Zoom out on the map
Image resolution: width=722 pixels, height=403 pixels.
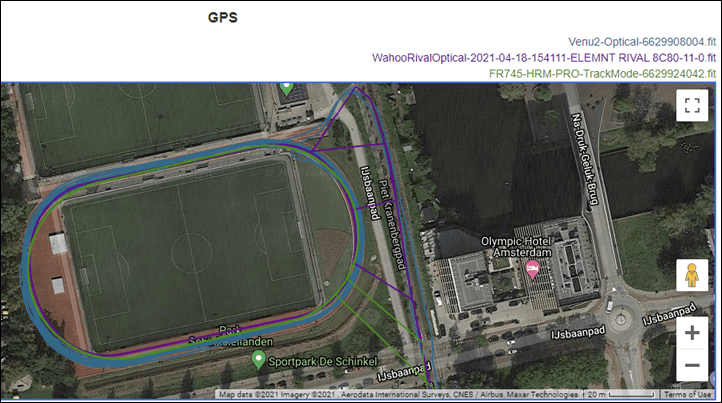click(x=692, y=365)
